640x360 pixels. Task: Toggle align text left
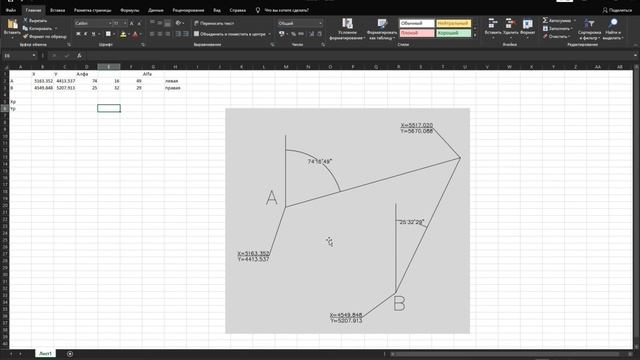152,34
